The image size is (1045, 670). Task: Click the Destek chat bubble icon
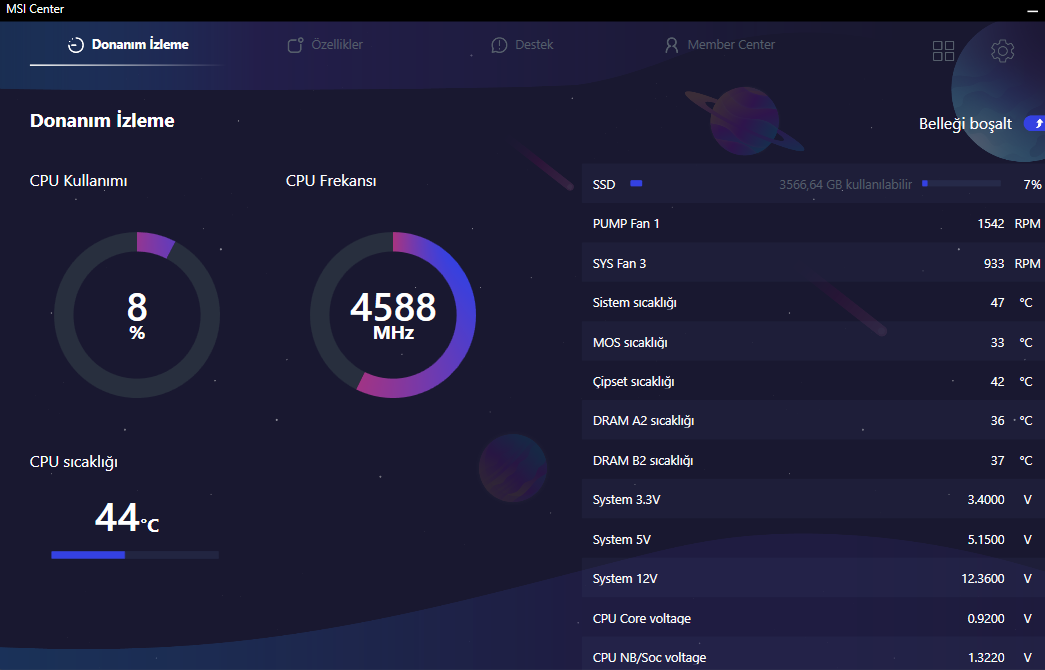tap(499, 45)
